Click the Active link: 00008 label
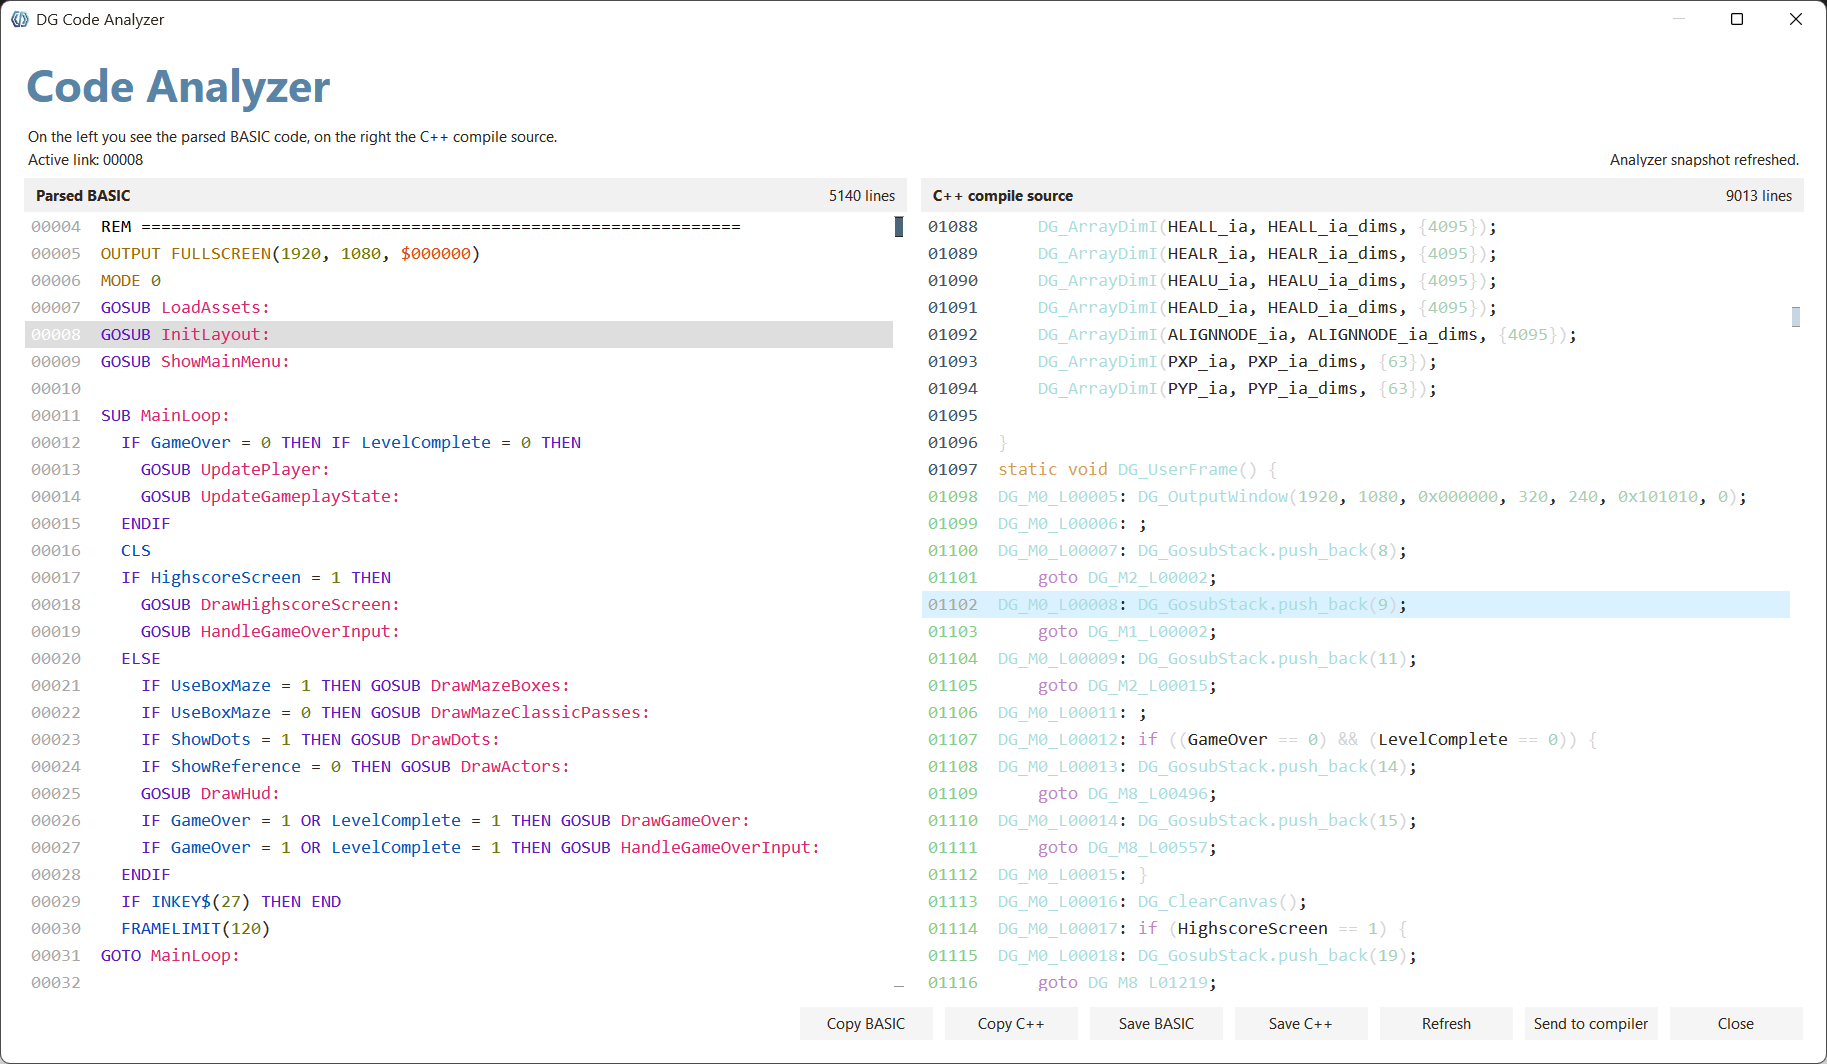 [85, 159]
